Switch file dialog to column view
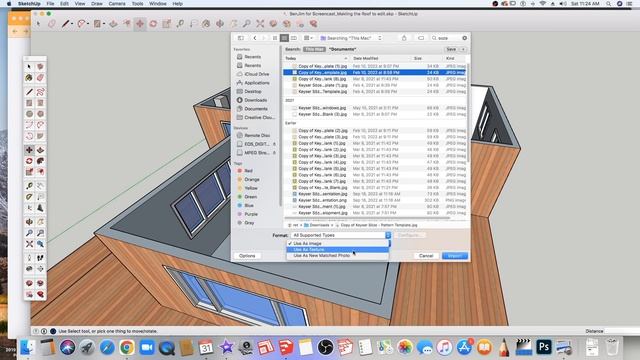Image resolution: width=640 pixels, height=360 pixels. coord(294,38)
